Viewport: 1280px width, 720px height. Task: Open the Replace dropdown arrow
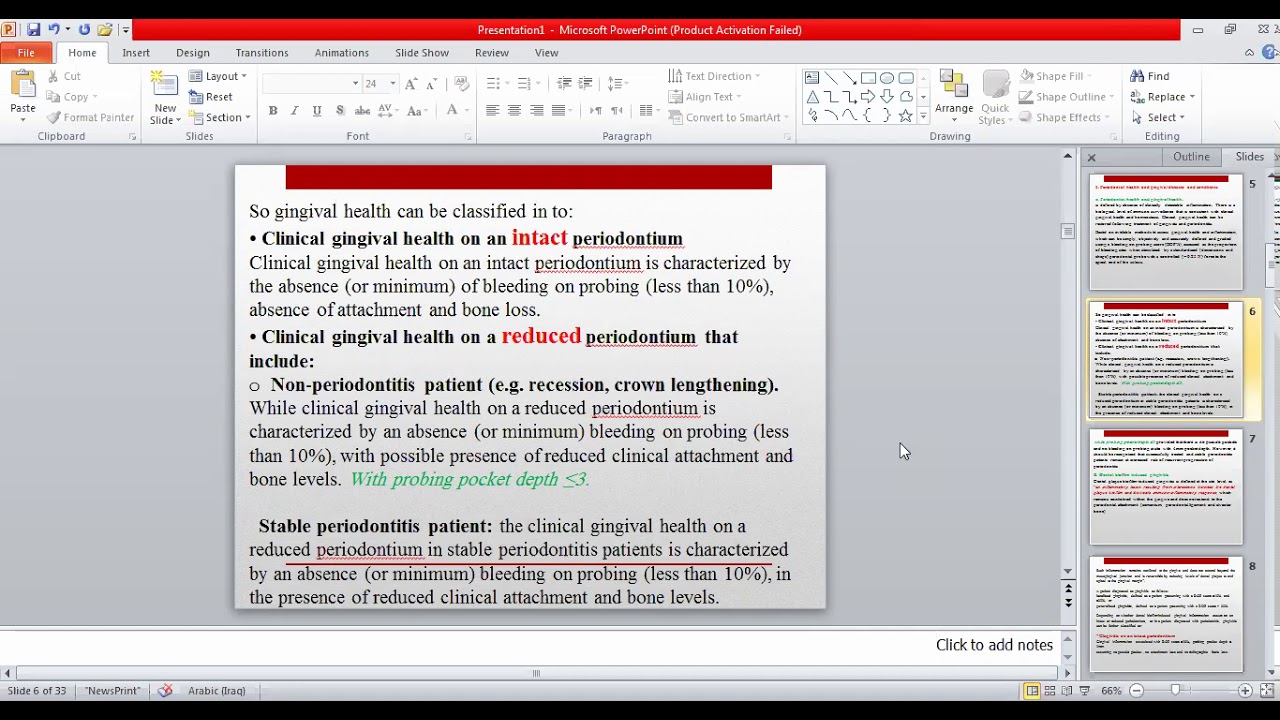point(1192,97)
